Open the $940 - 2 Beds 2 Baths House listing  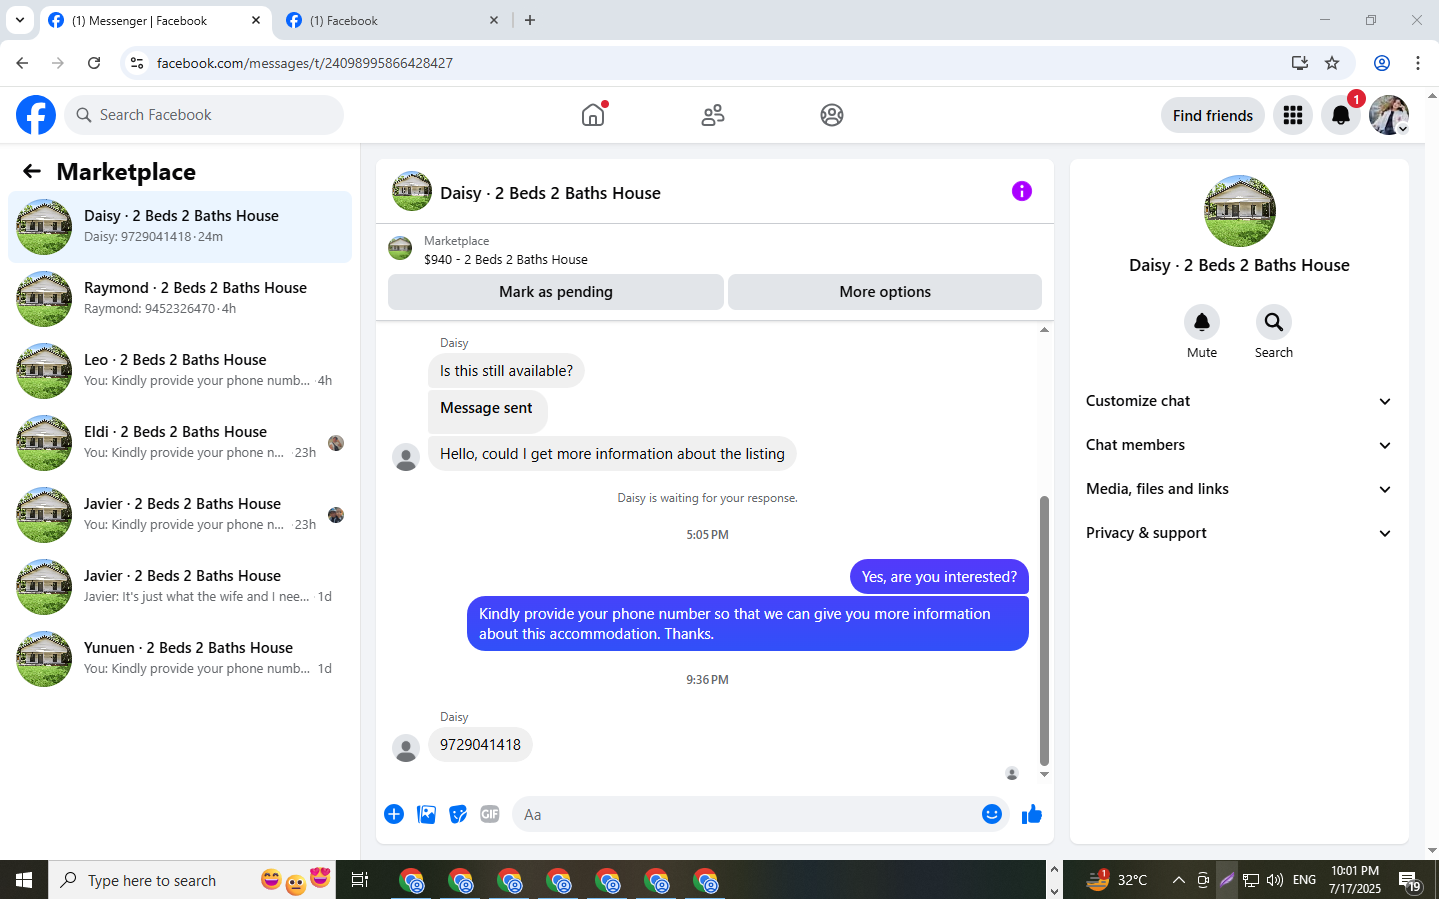point(505,259)
